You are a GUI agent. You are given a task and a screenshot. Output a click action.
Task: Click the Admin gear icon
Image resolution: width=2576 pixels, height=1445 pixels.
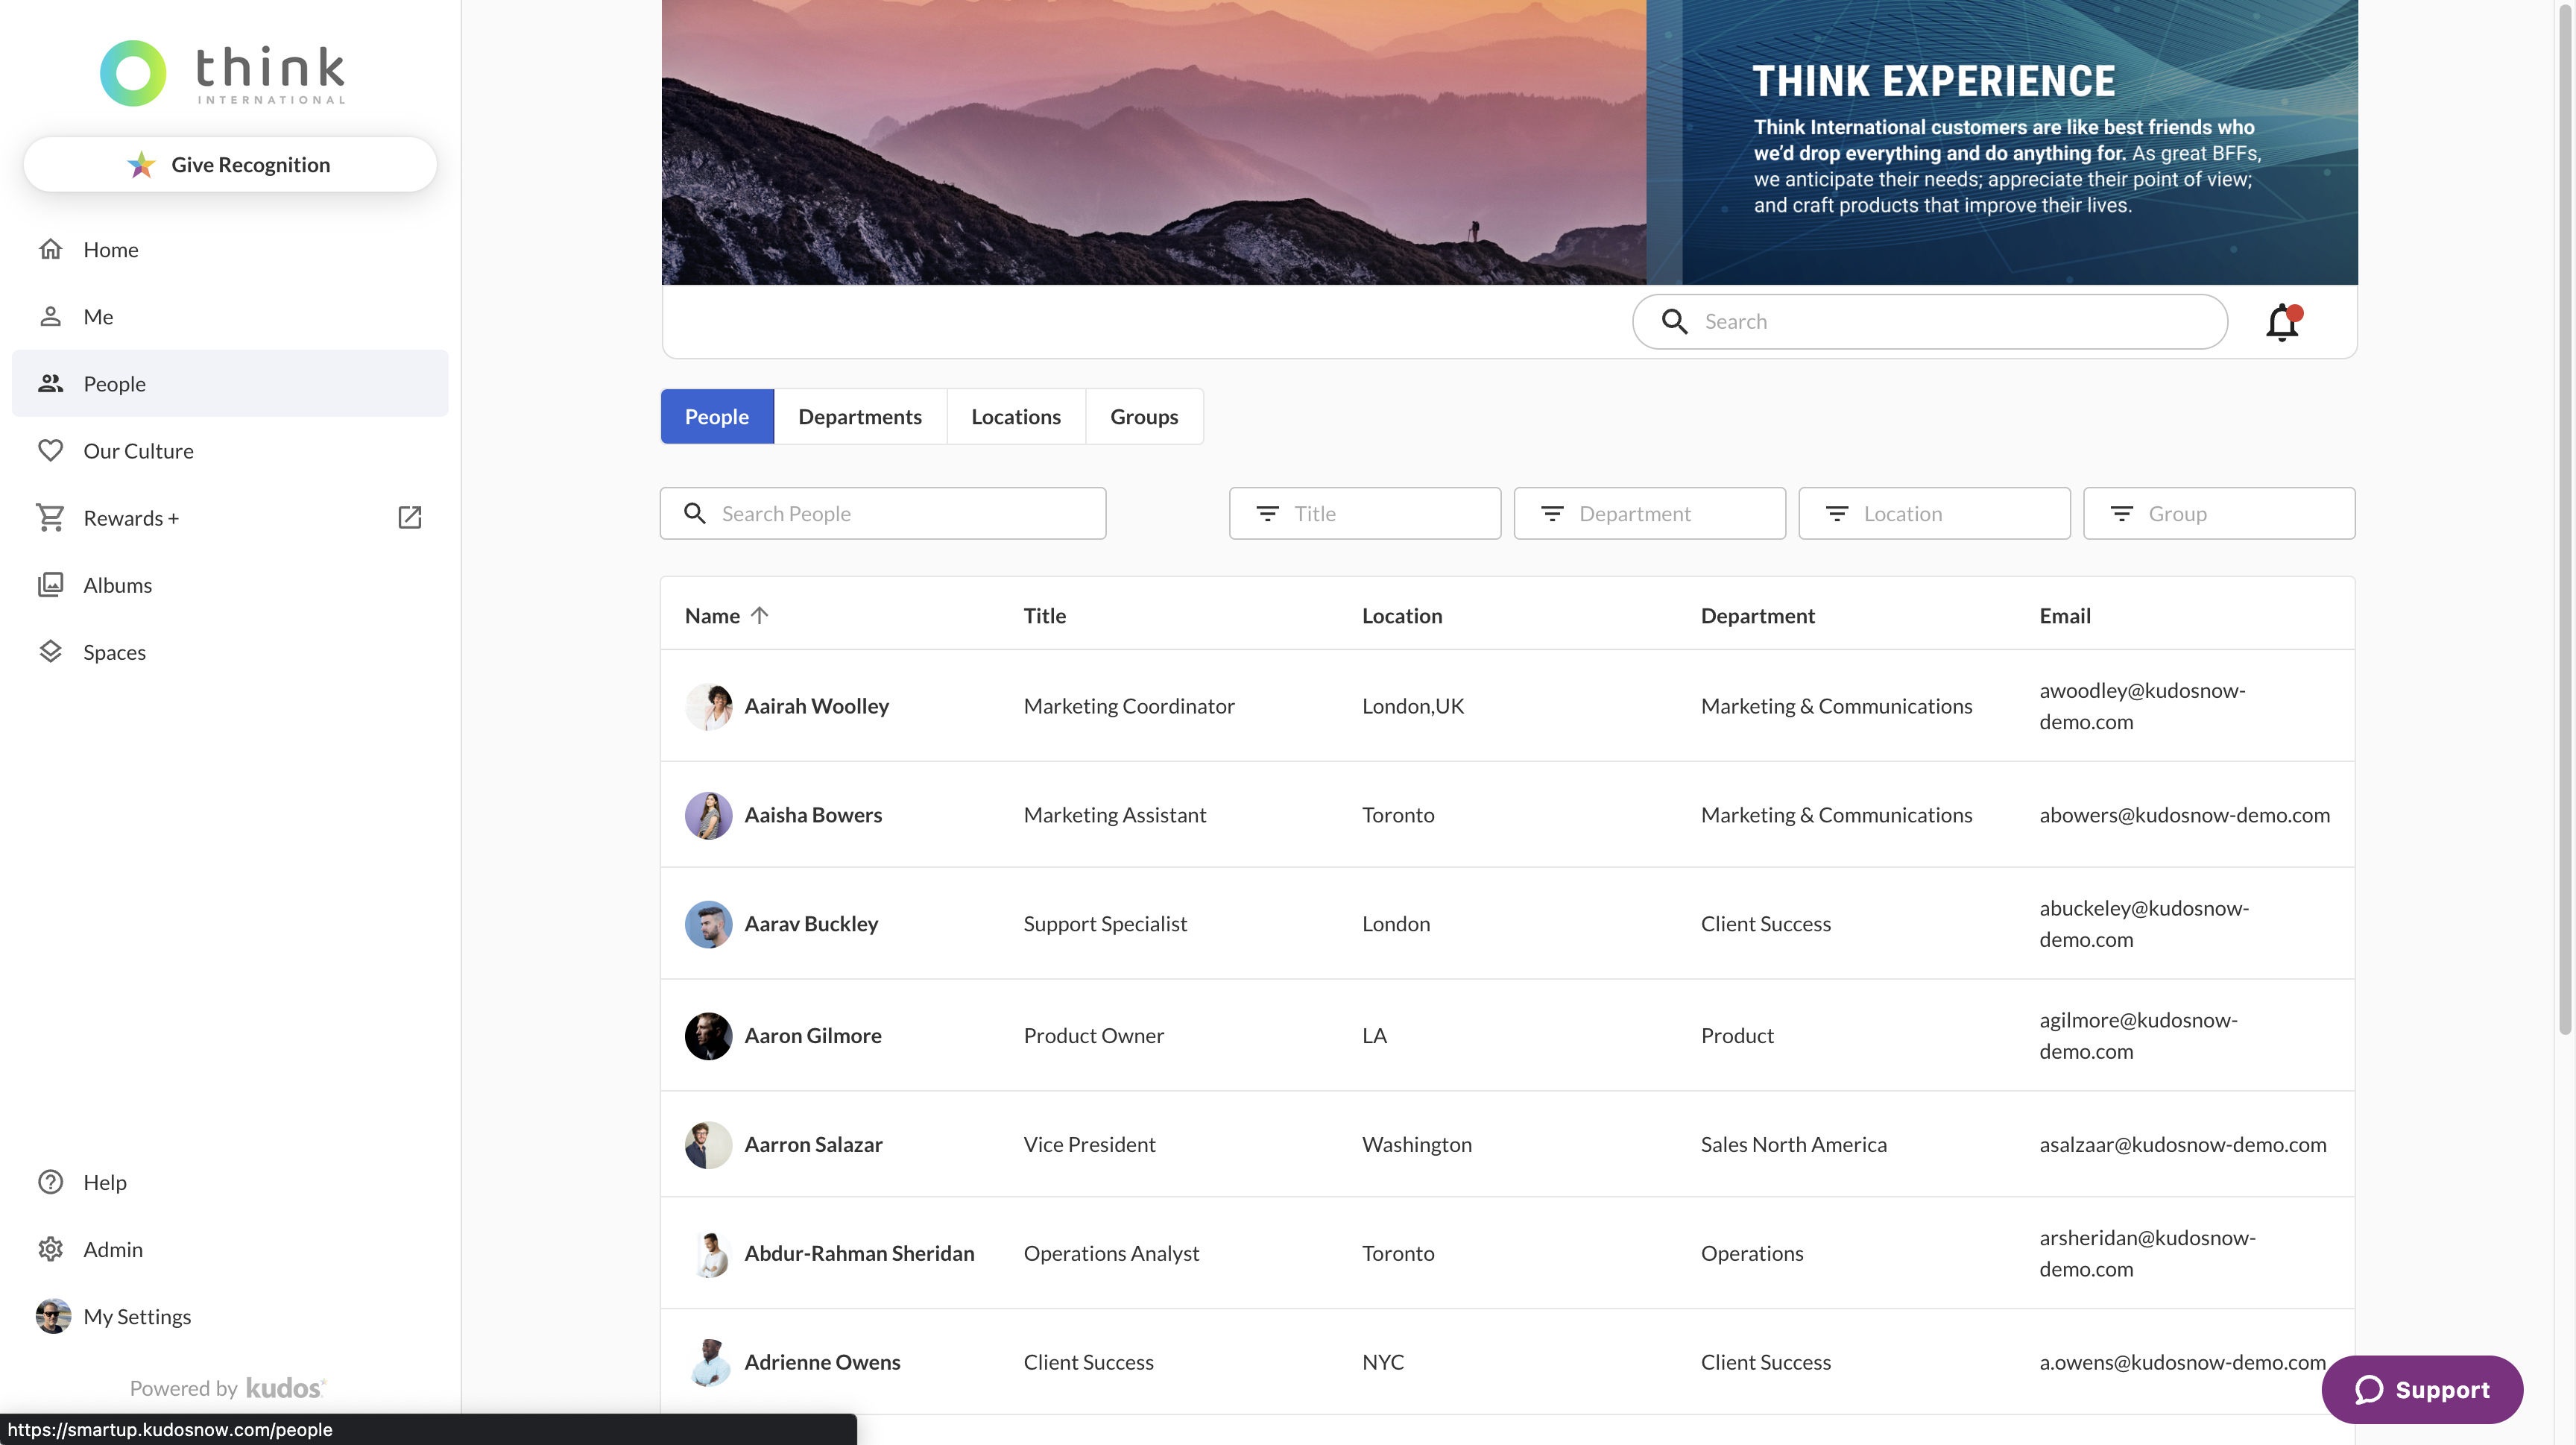50,1249
